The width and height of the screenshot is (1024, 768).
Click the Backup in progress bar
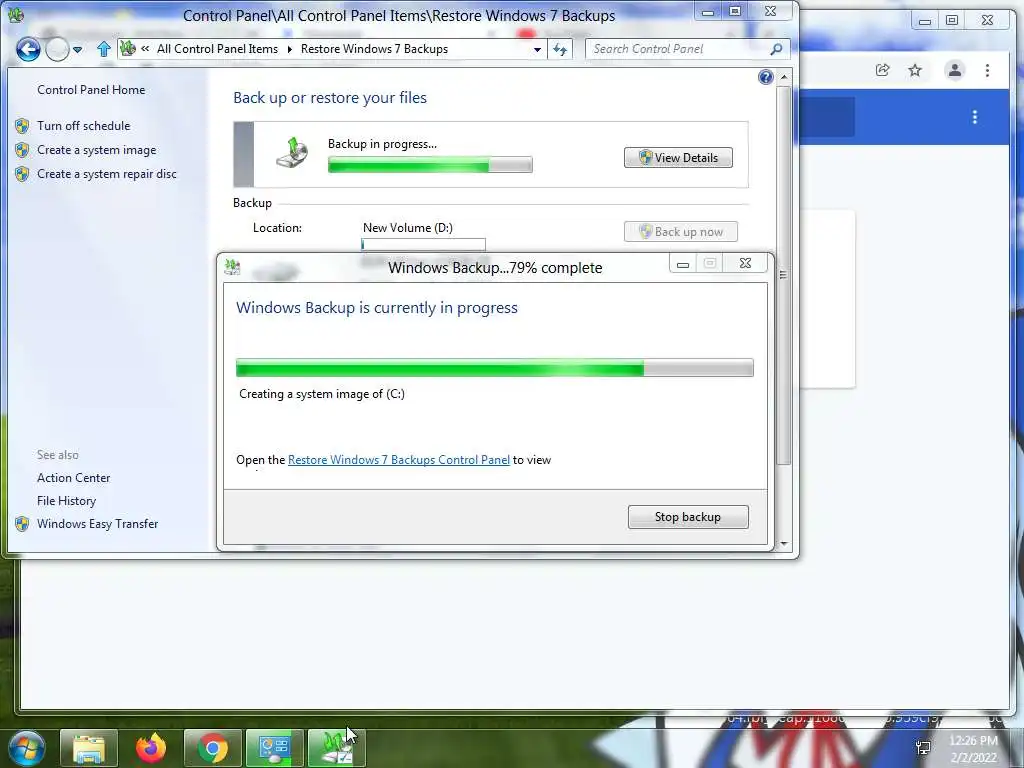pyautogui.click(x=430, y=165)
